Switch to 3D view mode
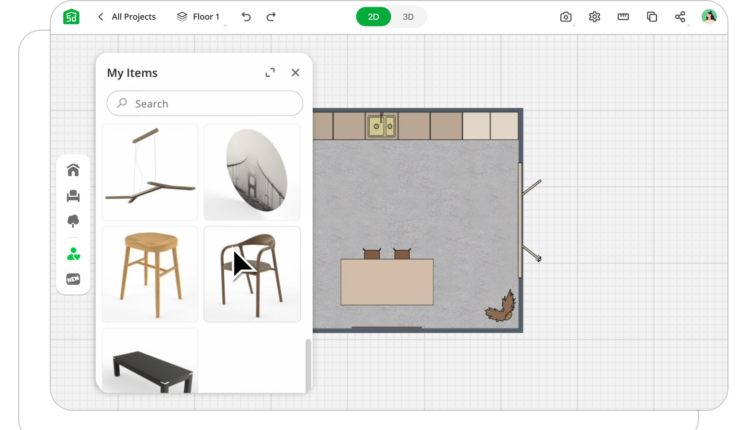Screen dimensions: 750x430 click(408, 17)
